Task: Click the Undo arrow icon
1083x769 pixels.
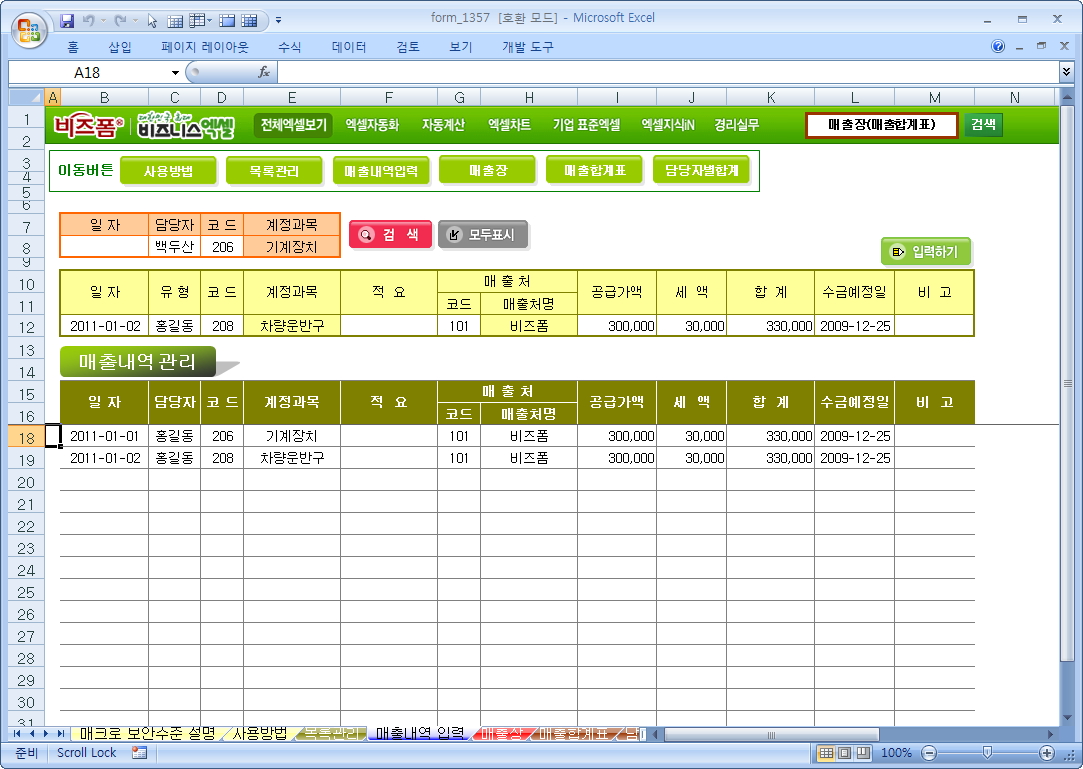Action: (89, 20)
